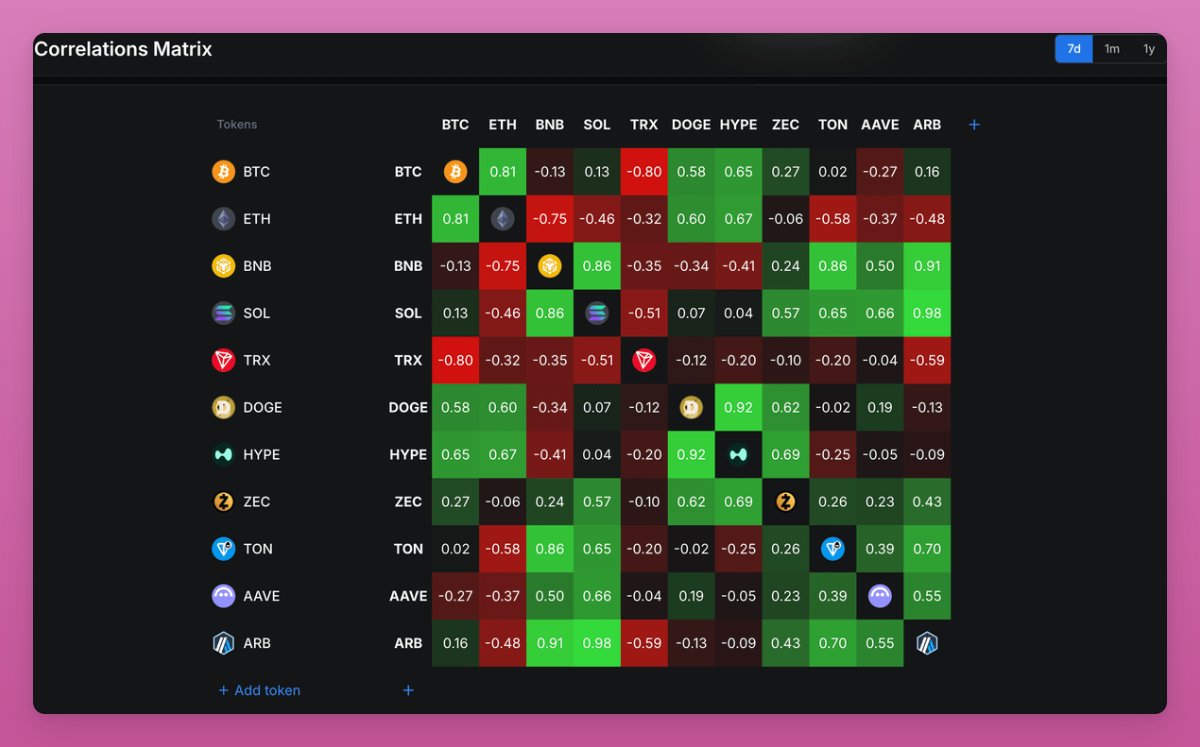Click the ARB column header

click(927, 125)
